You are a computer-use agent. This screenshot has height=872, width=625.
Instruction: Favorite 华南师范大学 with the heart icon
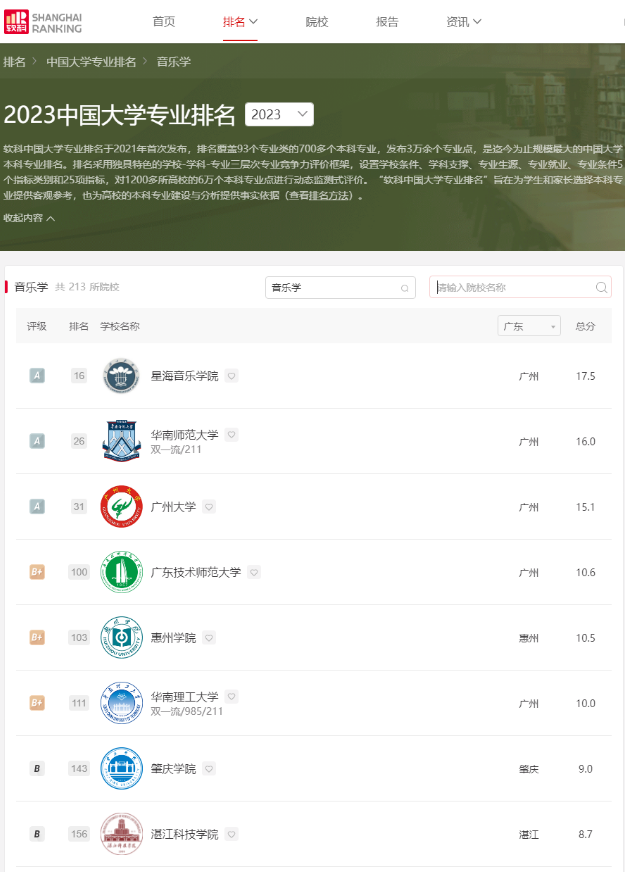click(x=231, y=434)
